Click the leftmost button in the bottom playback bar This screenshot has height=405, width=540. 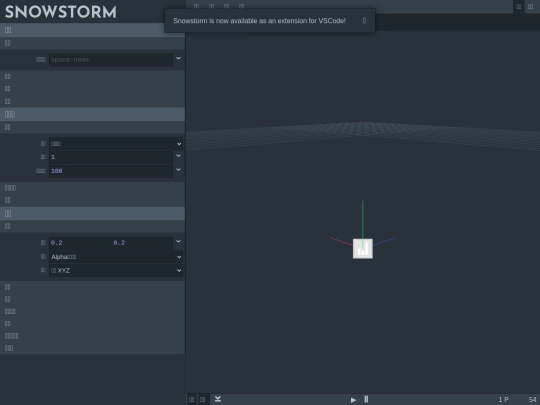point(191,399)
